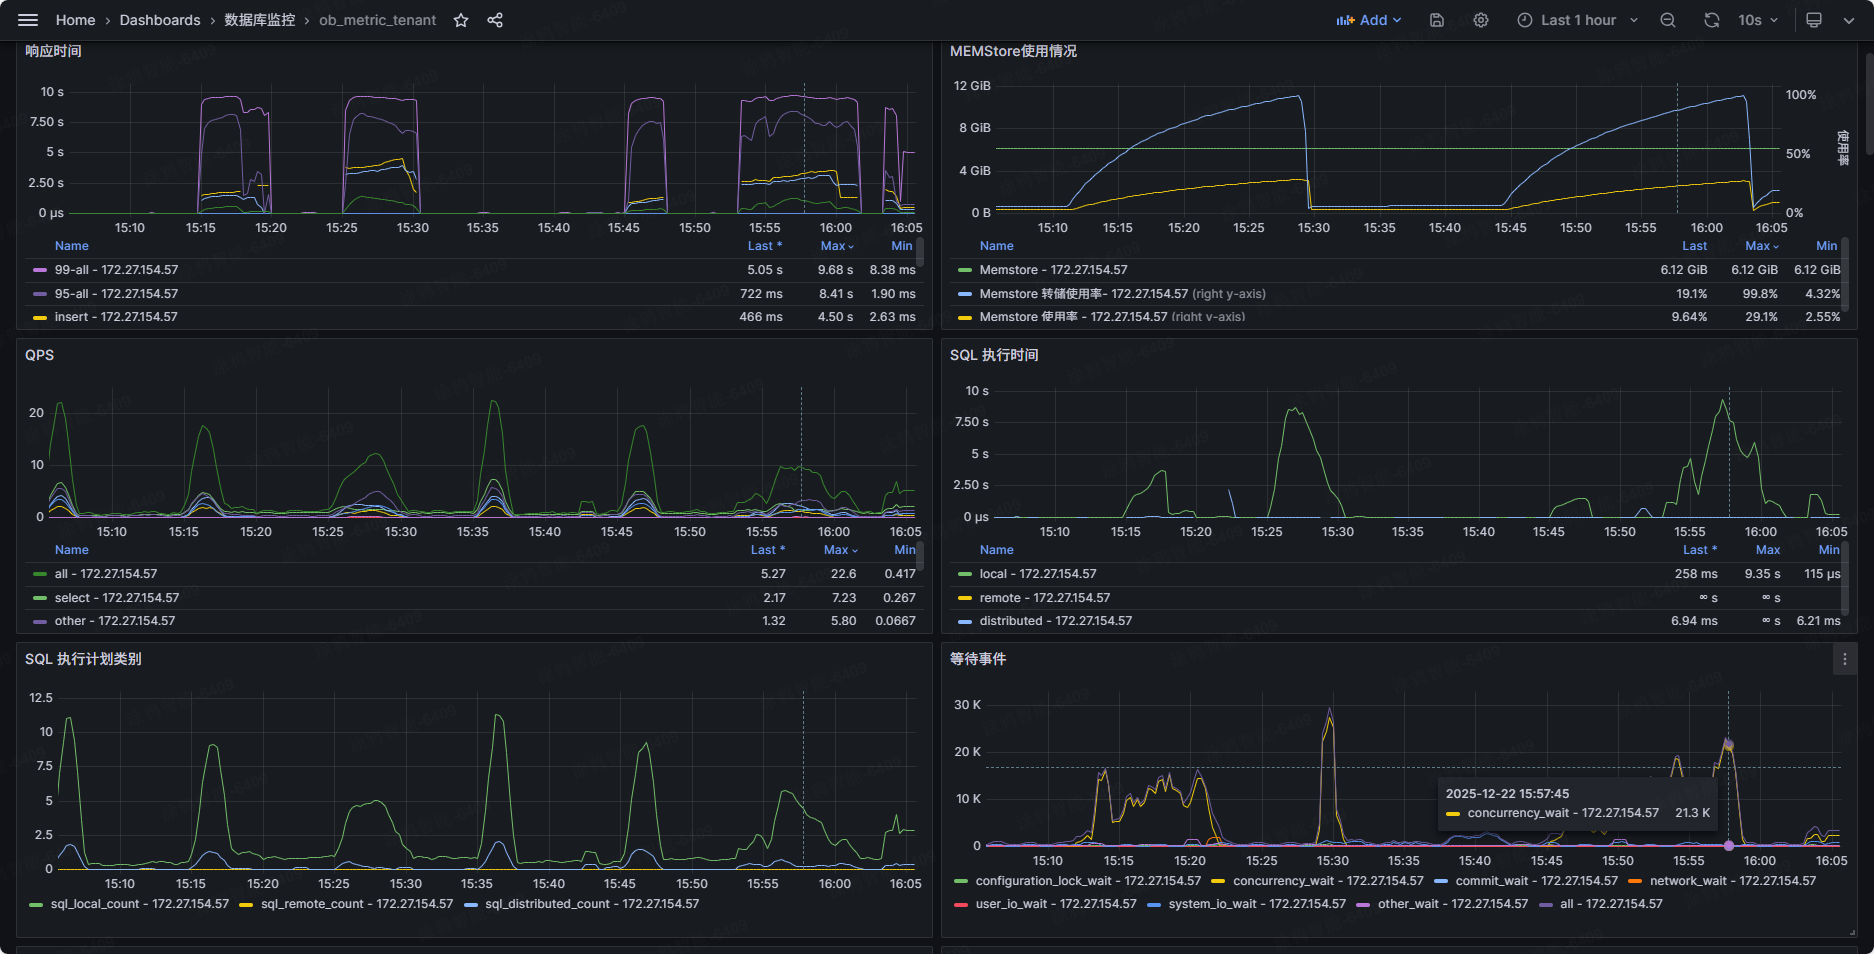Open the 等待事件 panel's three-dot menu
Screen dimensions: 1874x954
(1845, 659)
